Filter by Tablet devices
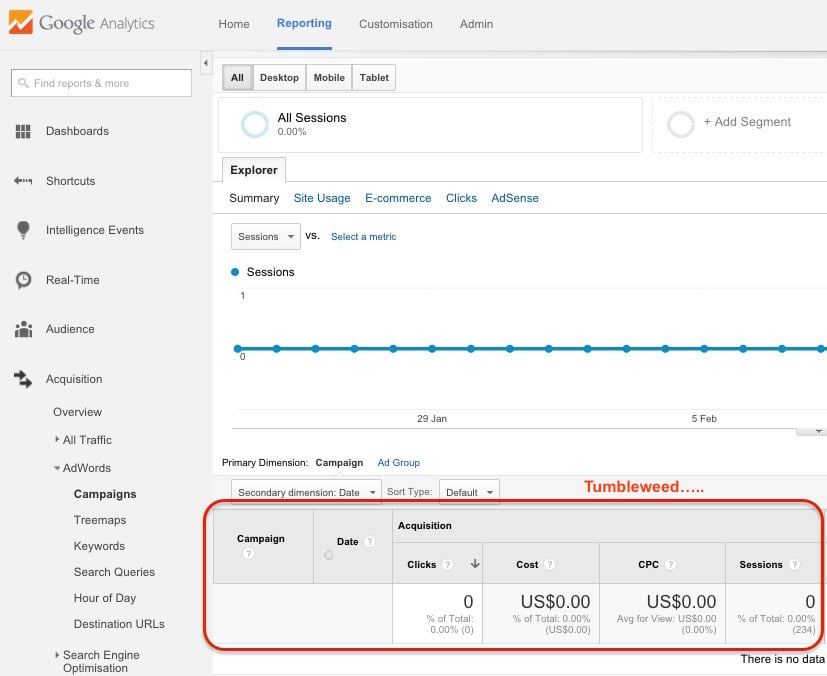The image size is (827, 676). click(374, 78)
